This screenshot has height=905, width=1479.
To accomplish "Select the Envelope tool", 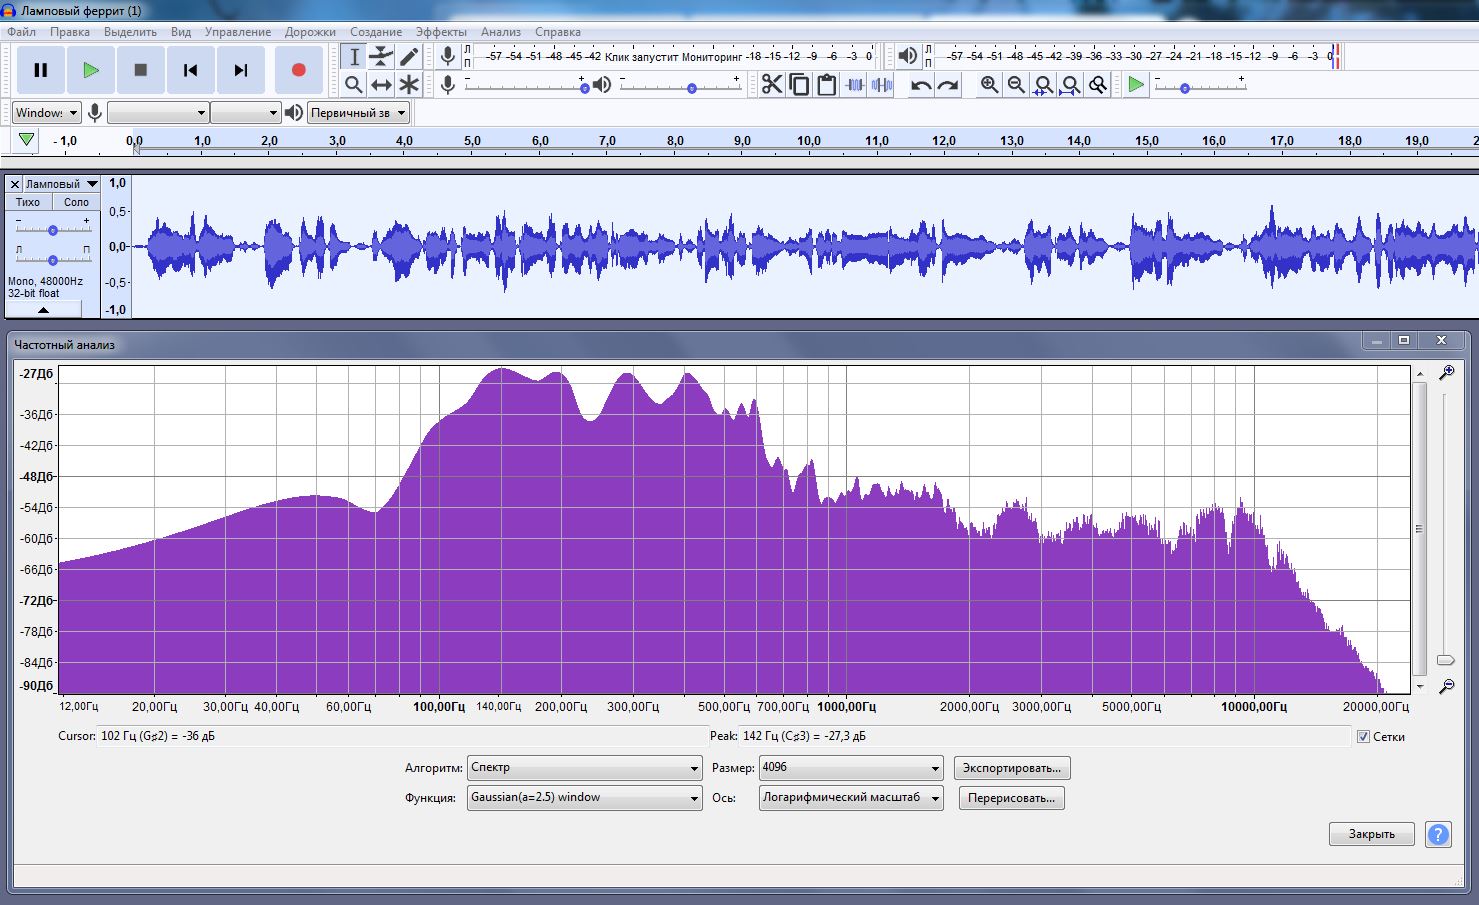I will tap(381, 57).
